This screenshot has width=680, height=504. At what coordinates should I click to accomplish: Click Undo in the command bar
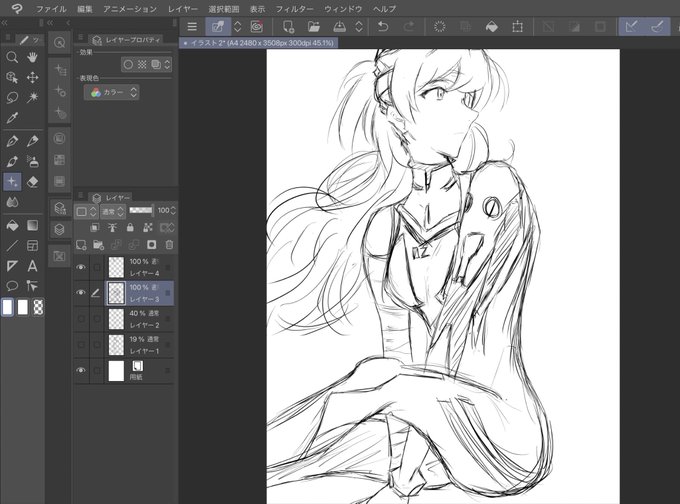click(382, 27)
